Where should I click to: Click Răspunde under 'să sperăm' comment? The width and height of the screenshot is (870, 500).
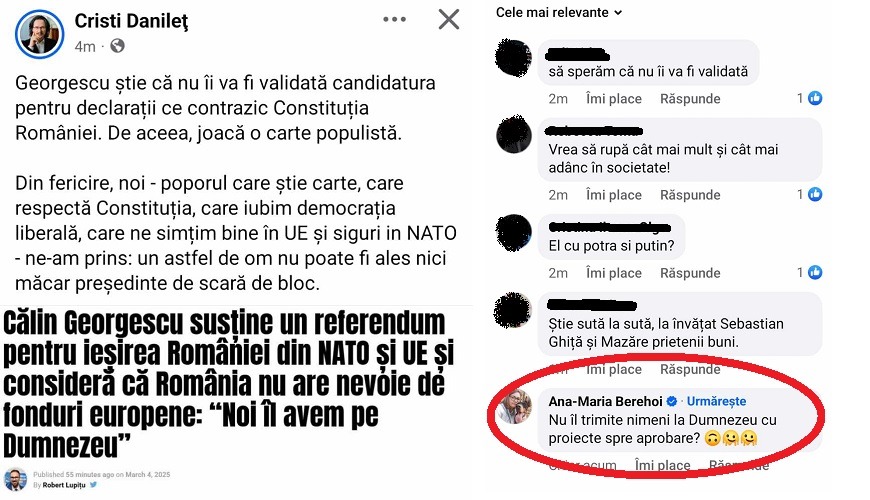point(690,99)
